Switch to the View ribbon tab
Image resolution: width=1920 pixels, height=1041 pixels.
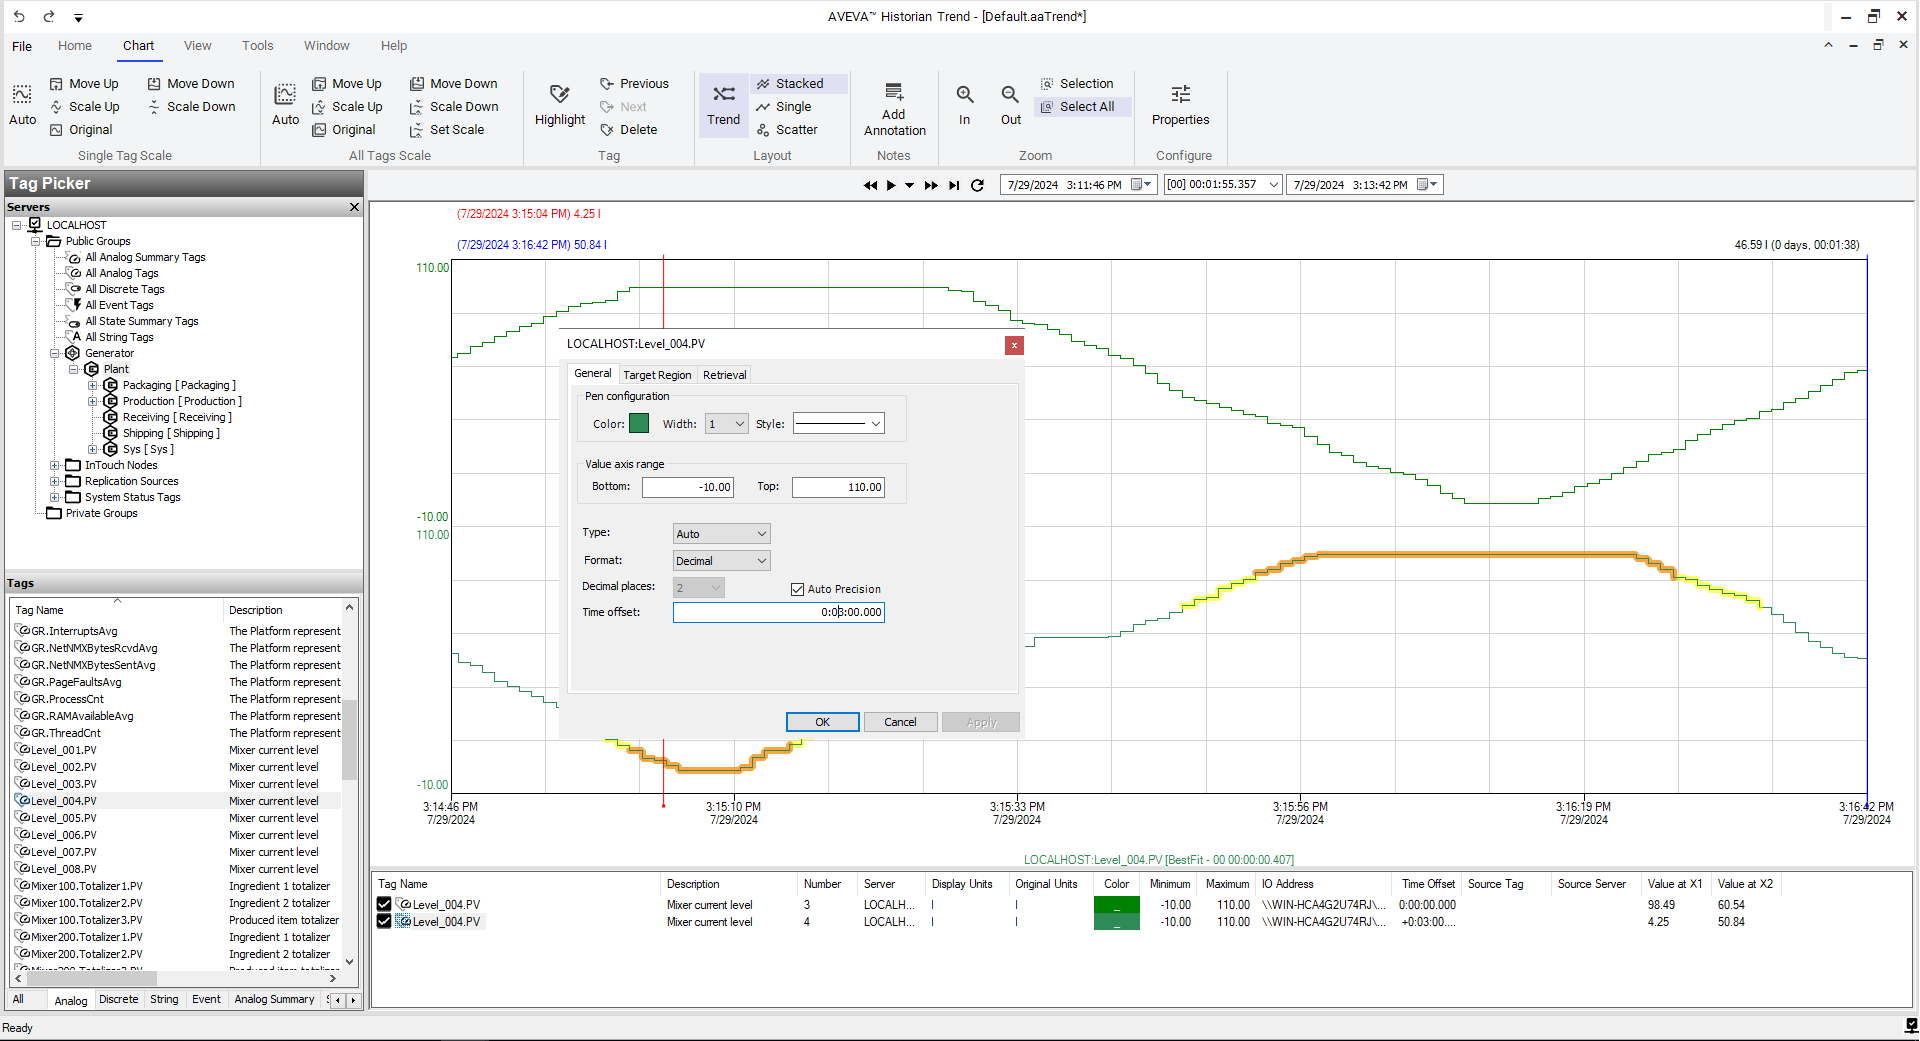pyautogui.click(x=197, y=46)
